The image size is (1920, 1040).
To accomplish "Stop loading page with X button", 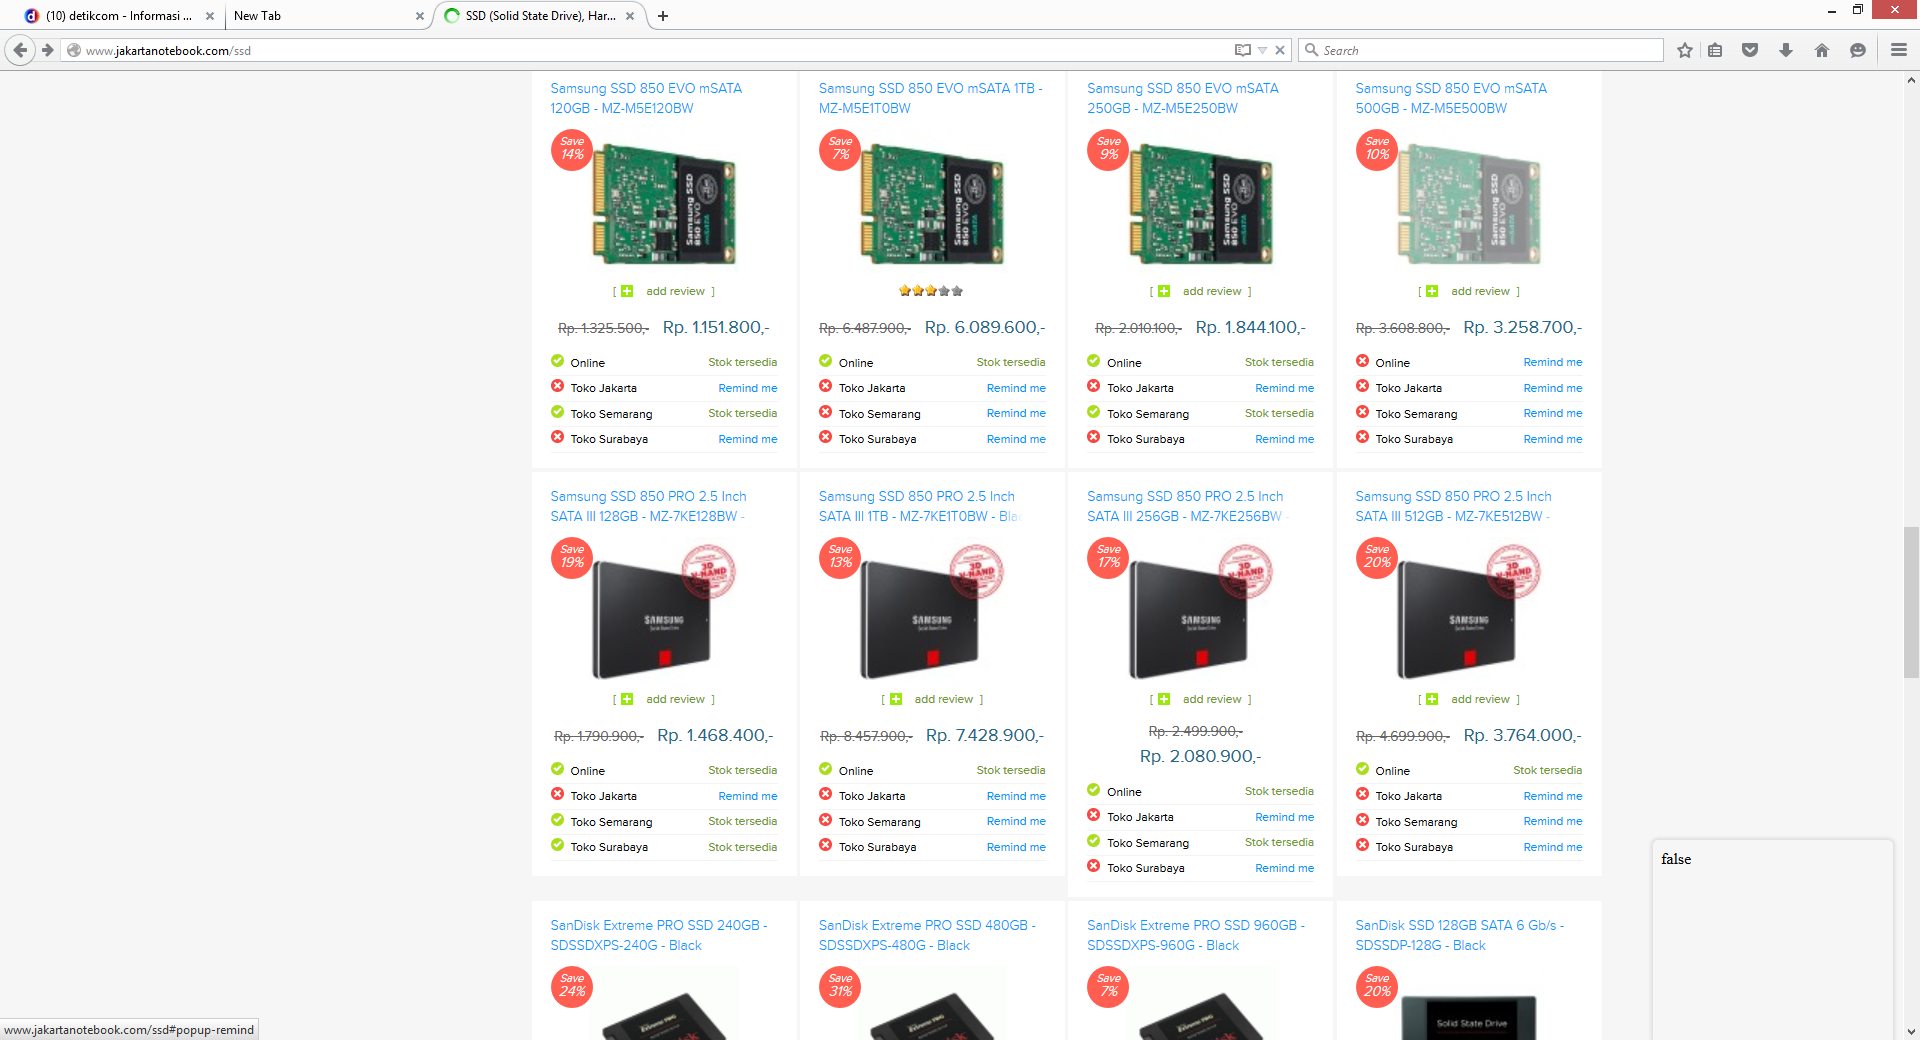I will click(x=1280, y=50).
